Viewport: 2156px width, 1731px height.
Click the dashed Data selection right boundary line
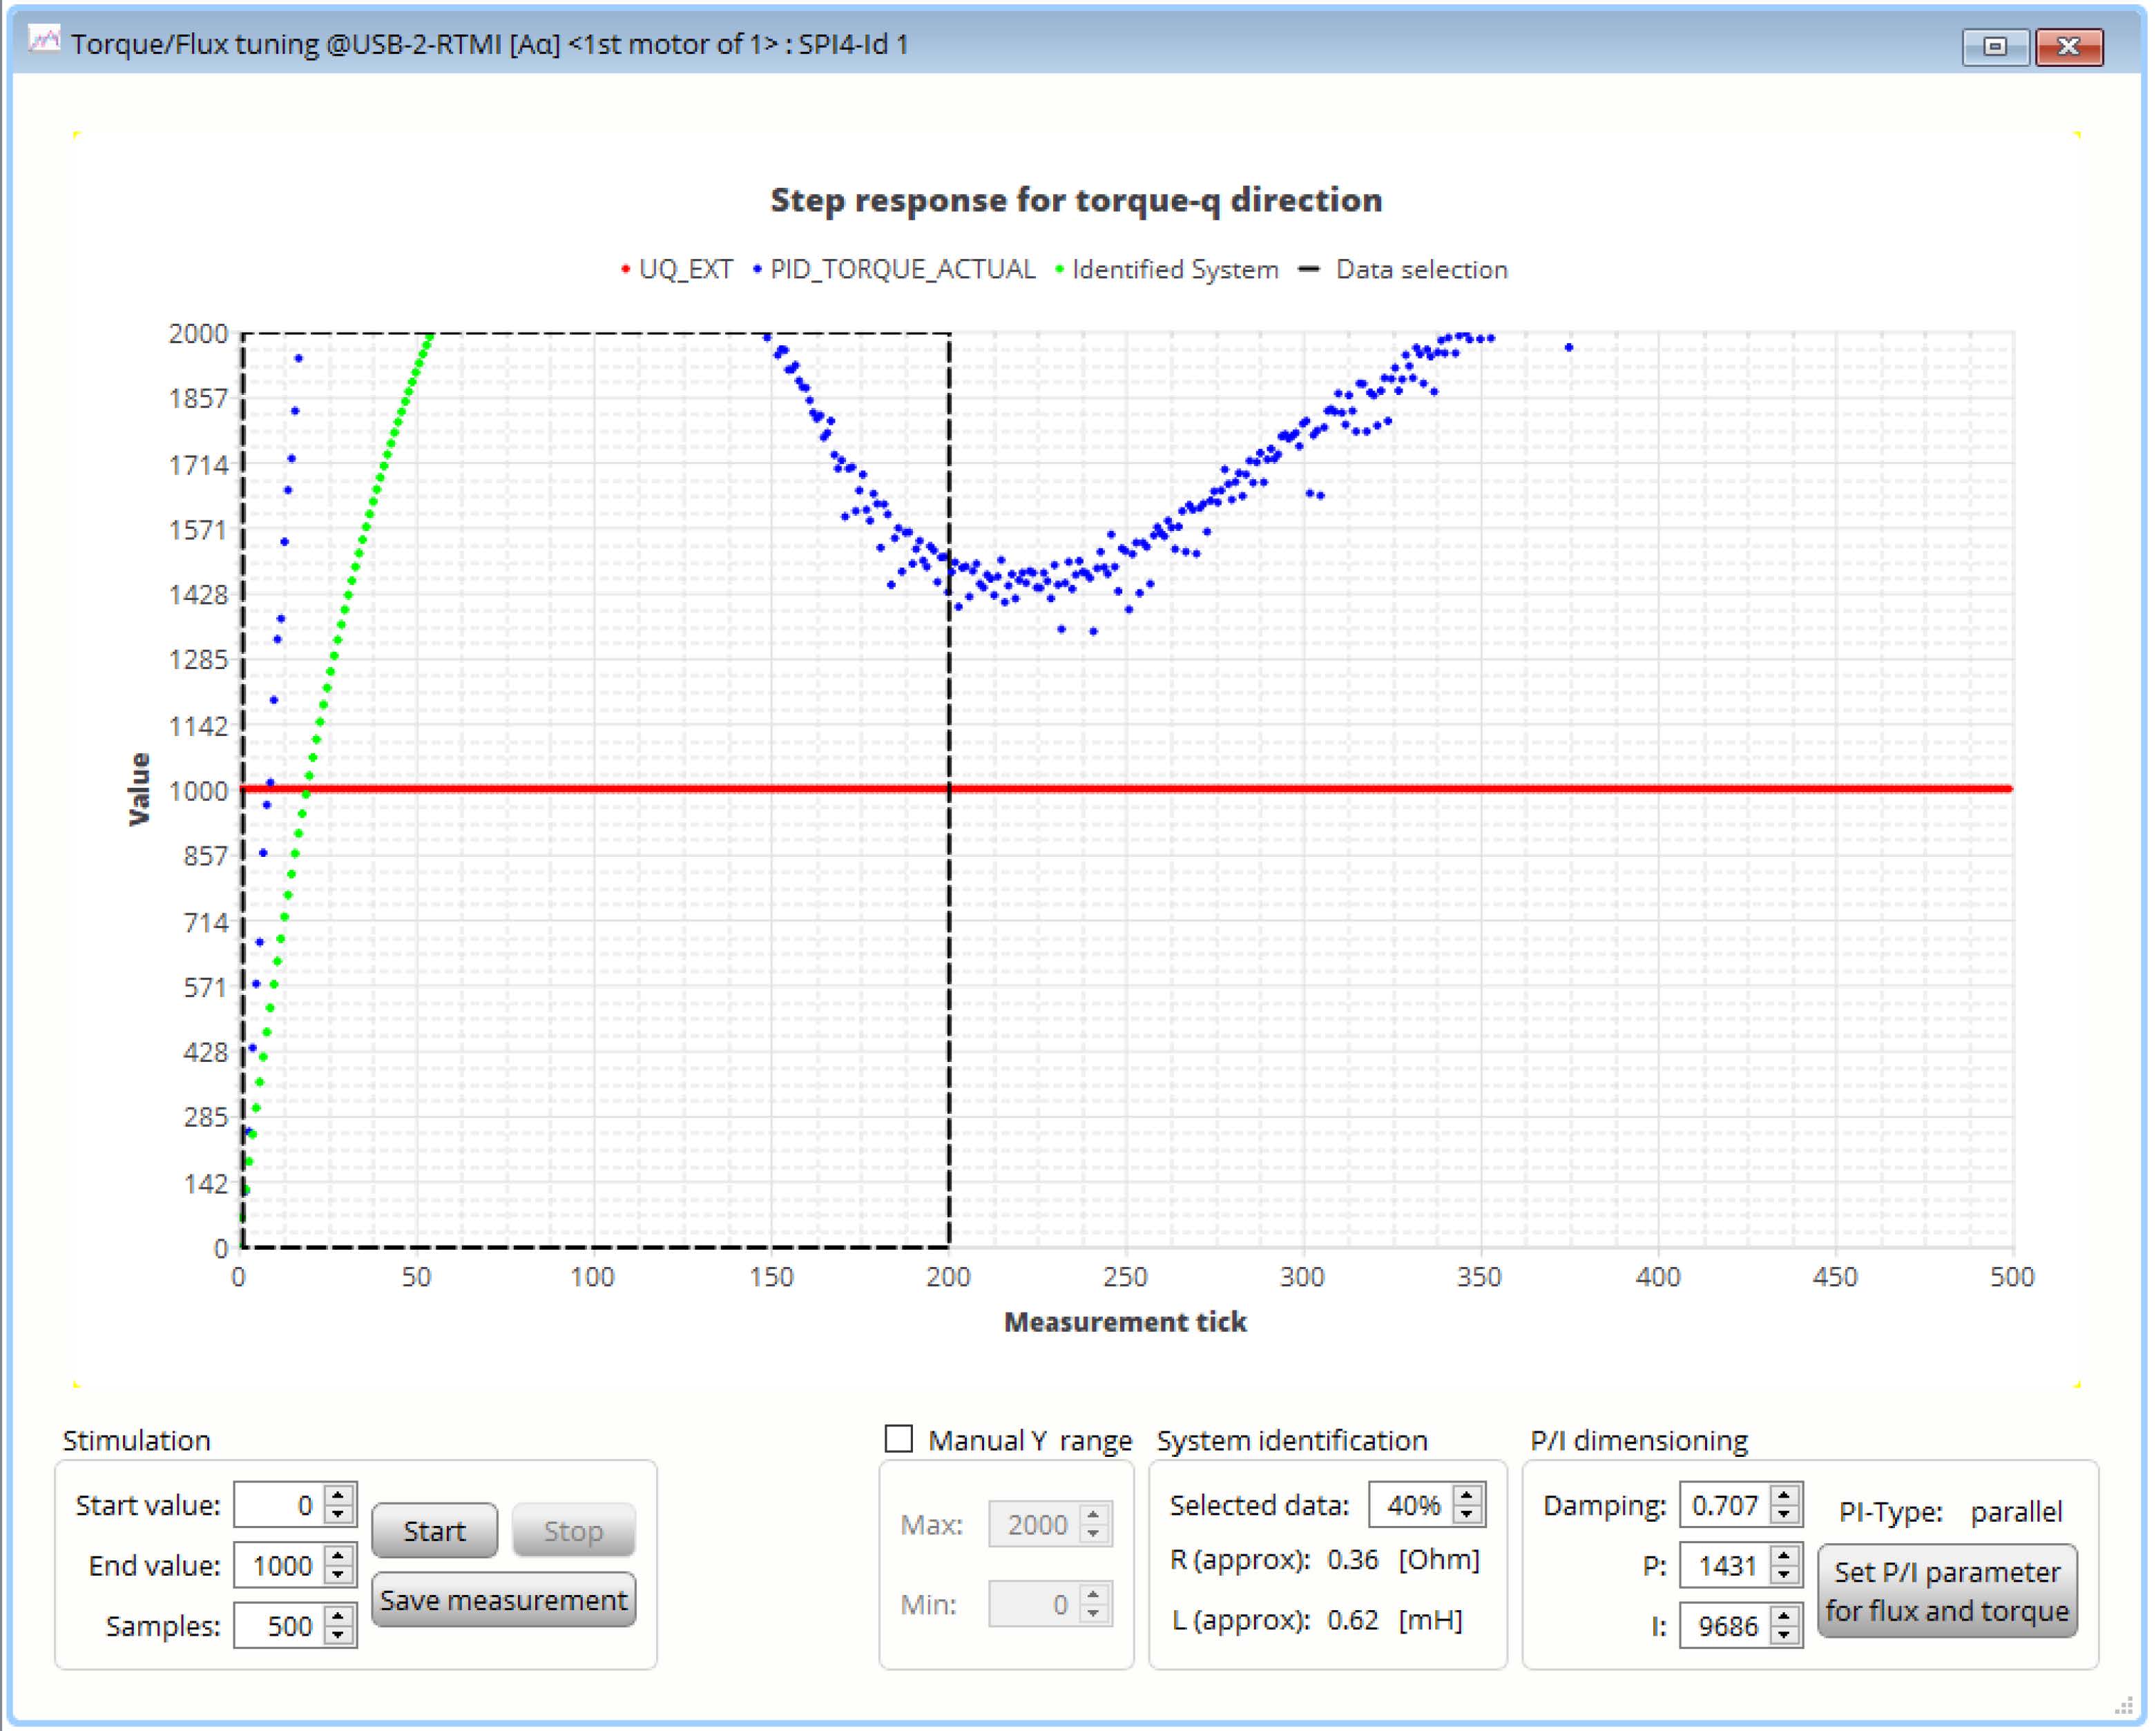[x=949, y=790]
